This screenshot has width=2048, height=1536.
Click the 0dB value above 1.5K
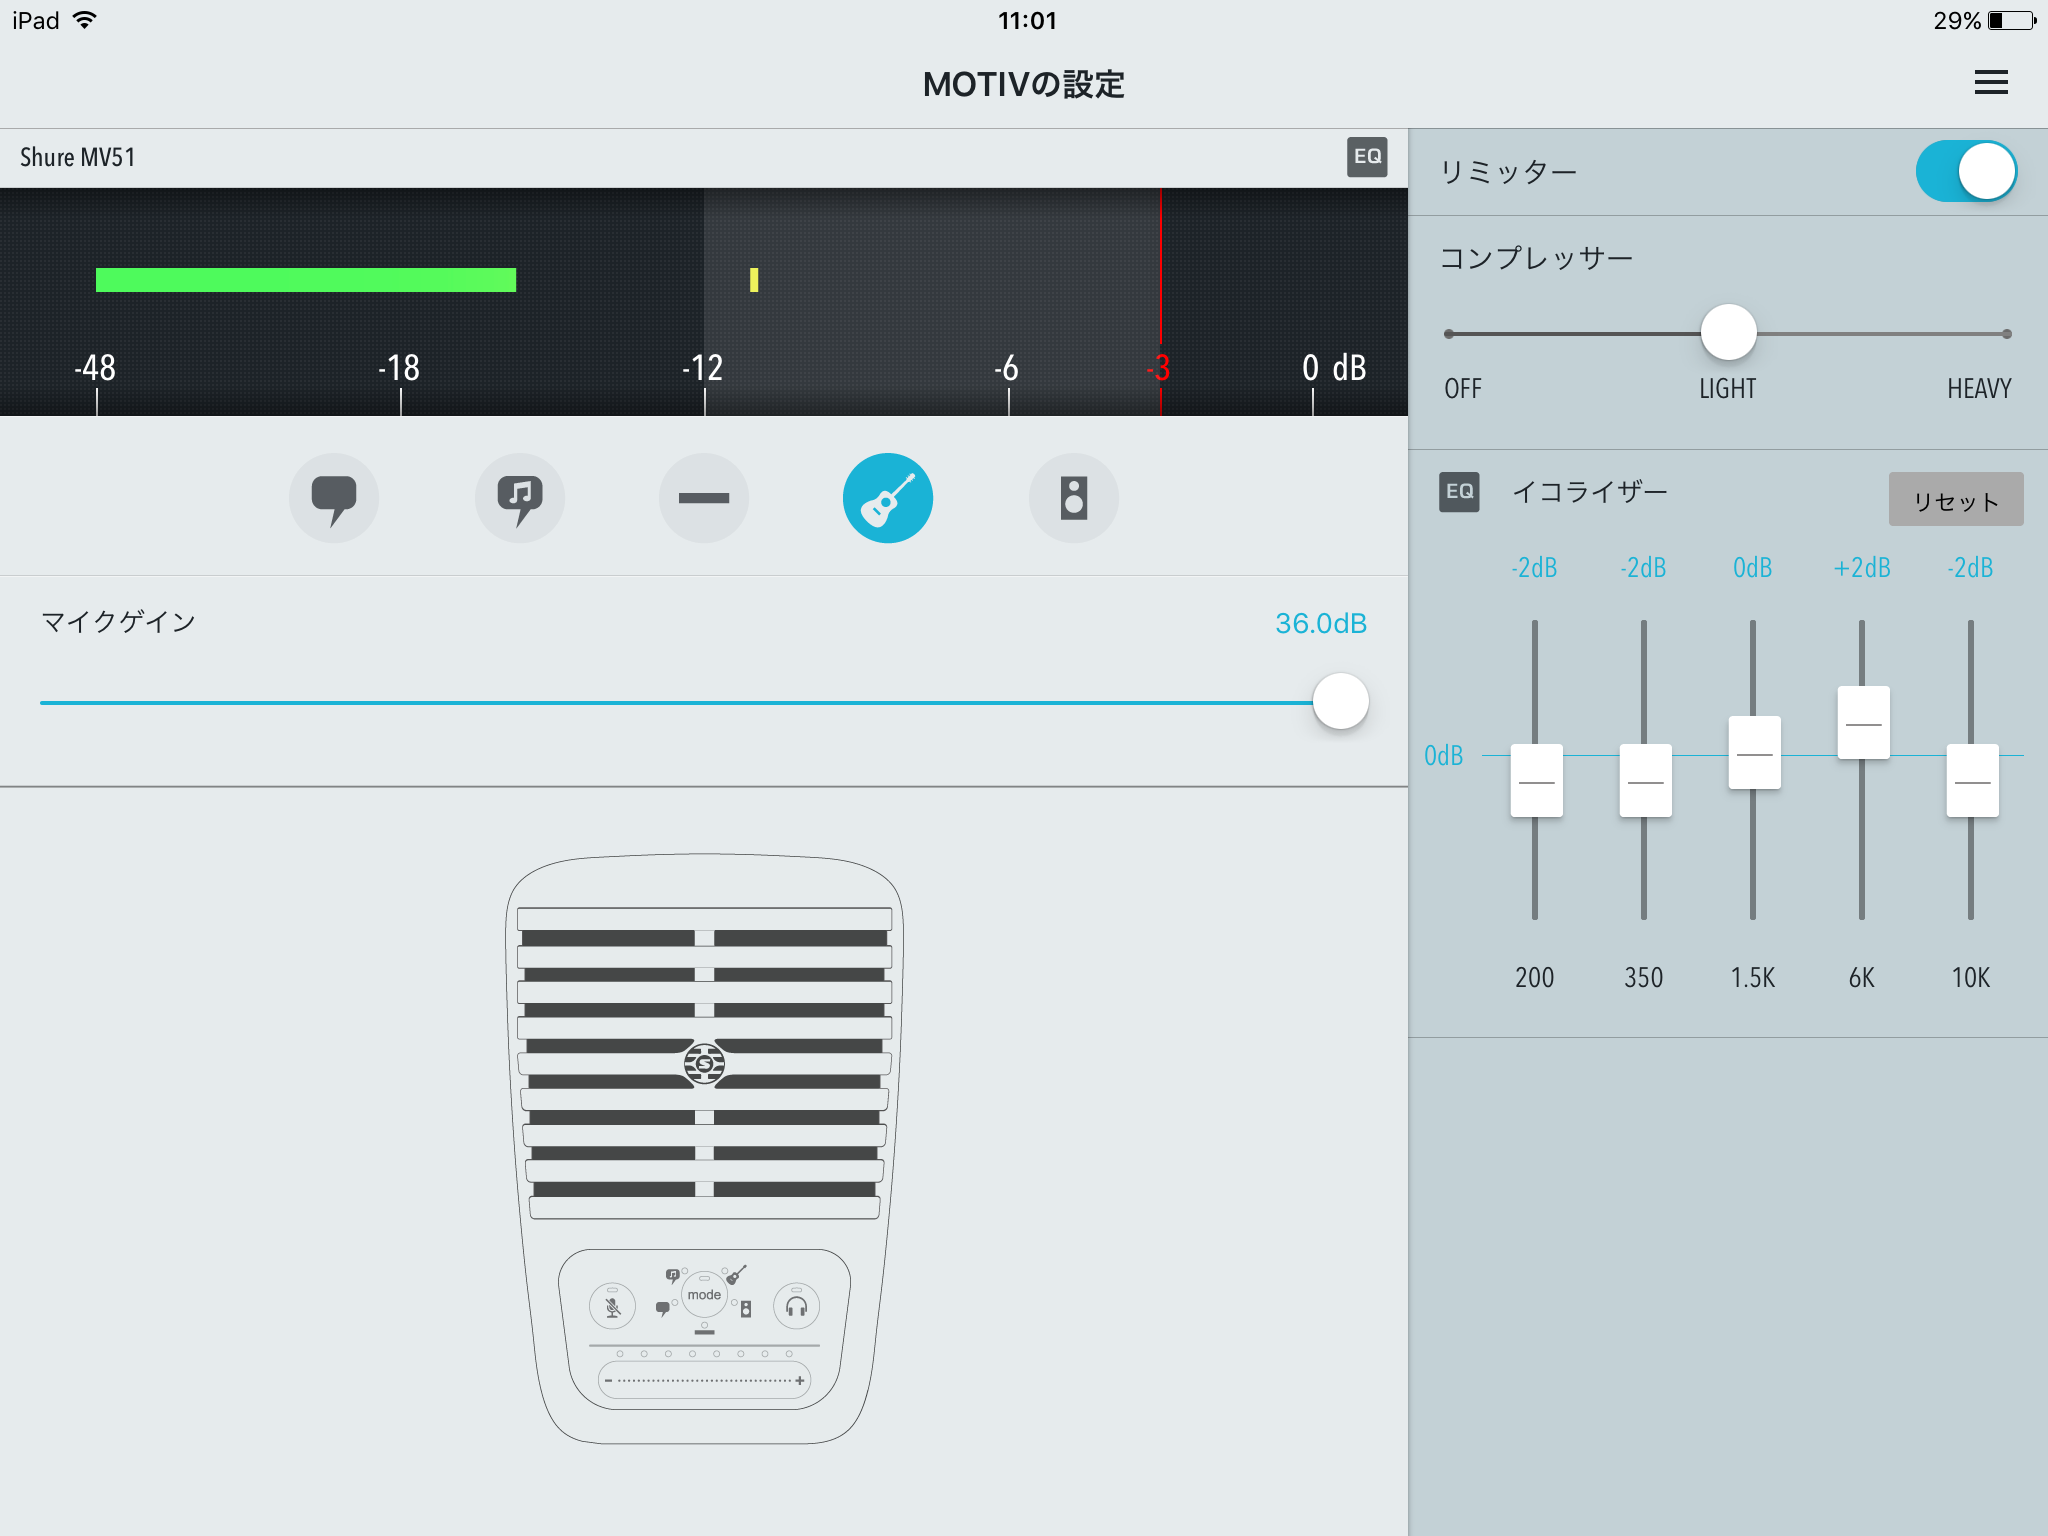1752,568
